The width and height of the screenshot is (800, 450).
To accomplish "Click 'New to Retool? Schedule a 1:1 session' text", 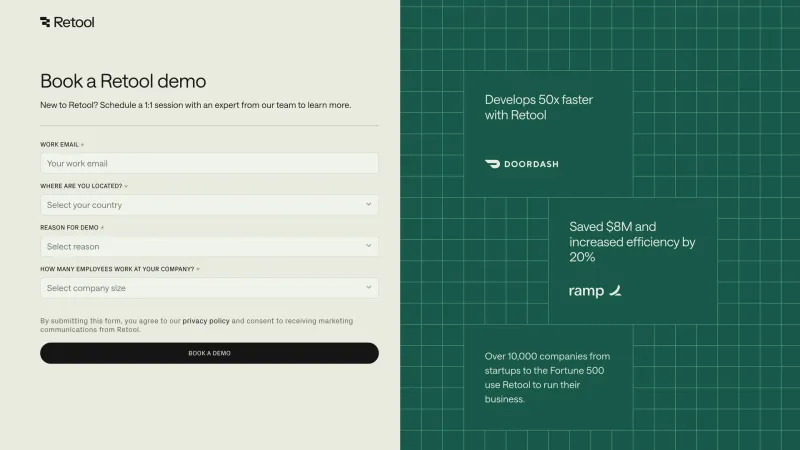I will [195, 105].
